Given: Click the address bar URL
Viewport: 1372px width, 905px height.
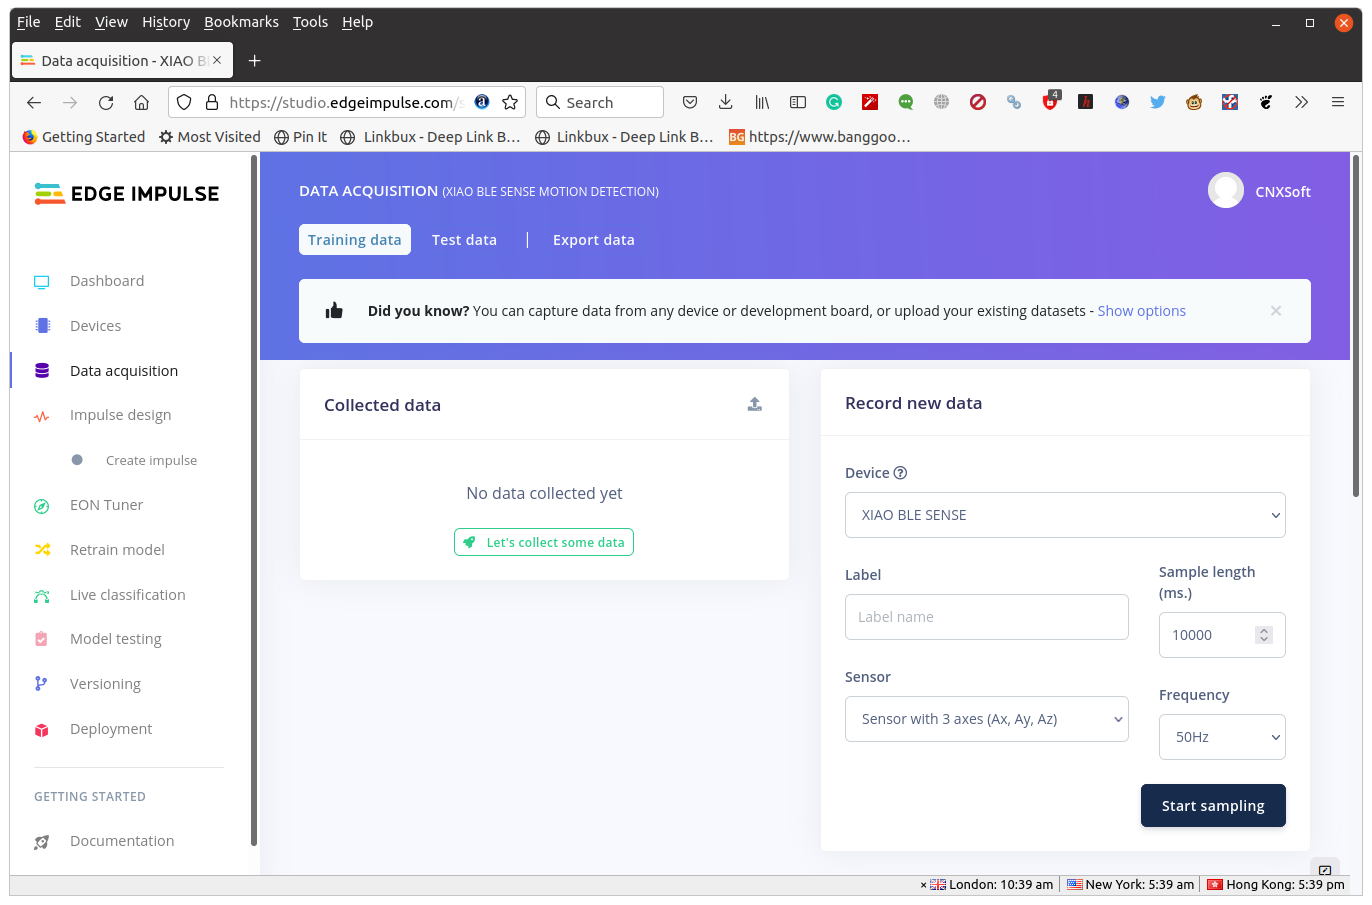Looking at the screenshot, I should click(x=345, y=102).
